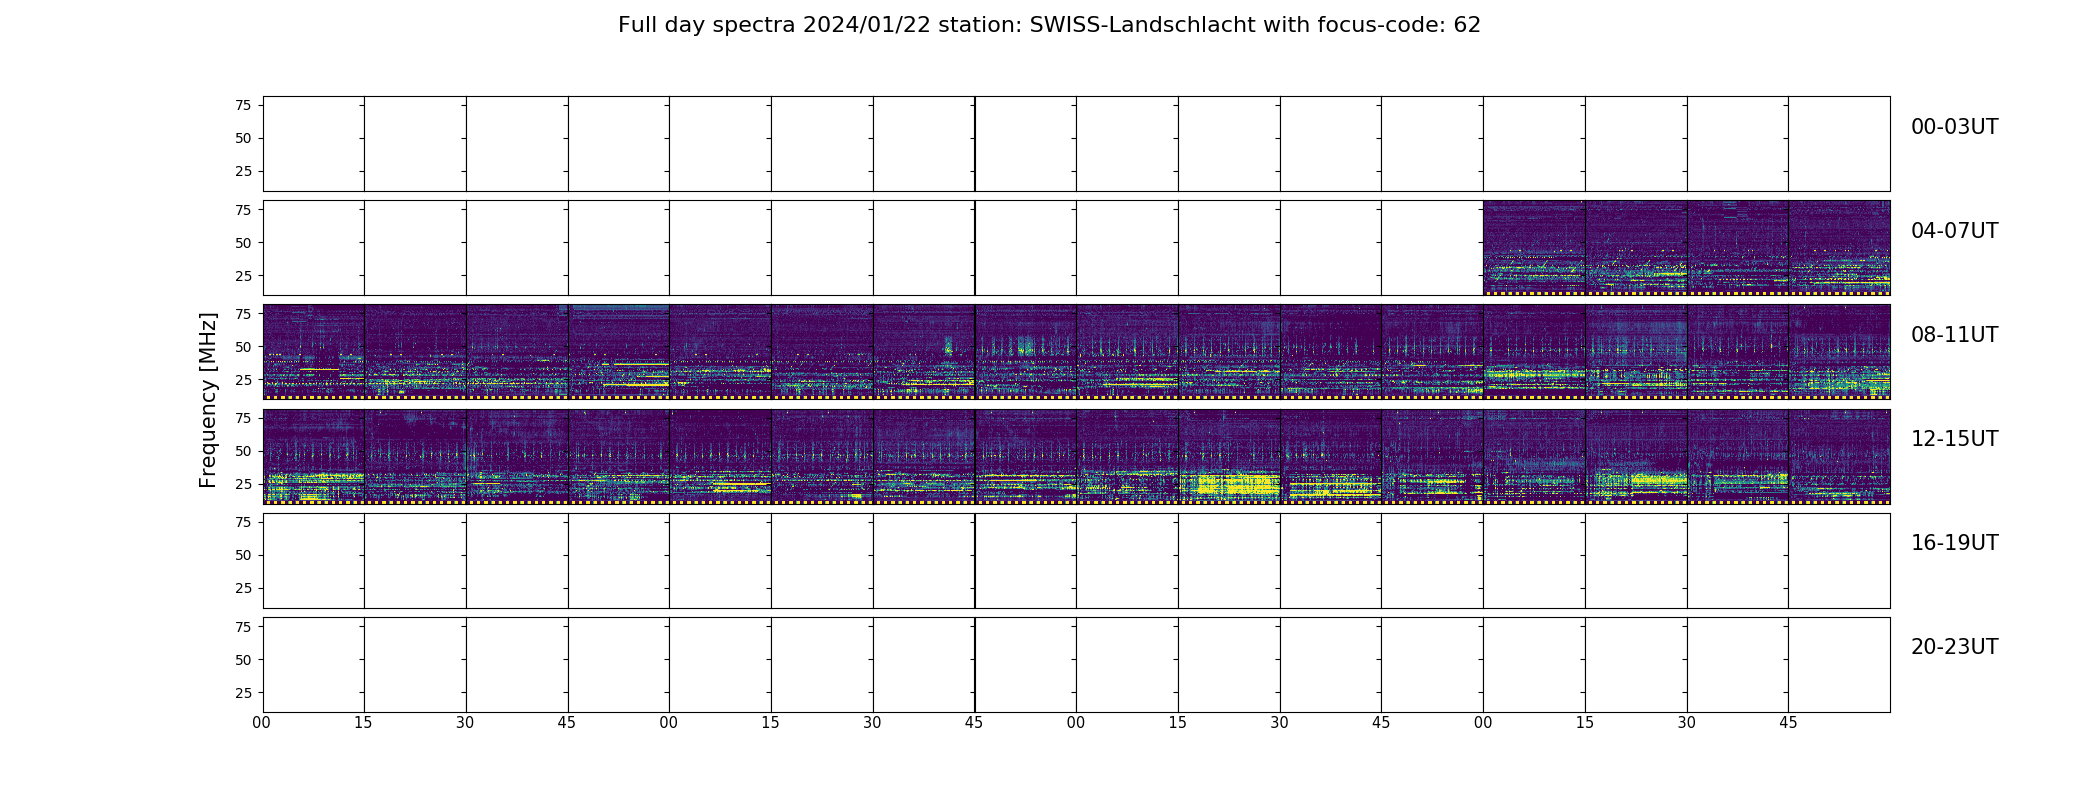2100x800 pixels.
Task: Select the 'Frequency [MHz]' y-axis label
Action: coord(208,400)
